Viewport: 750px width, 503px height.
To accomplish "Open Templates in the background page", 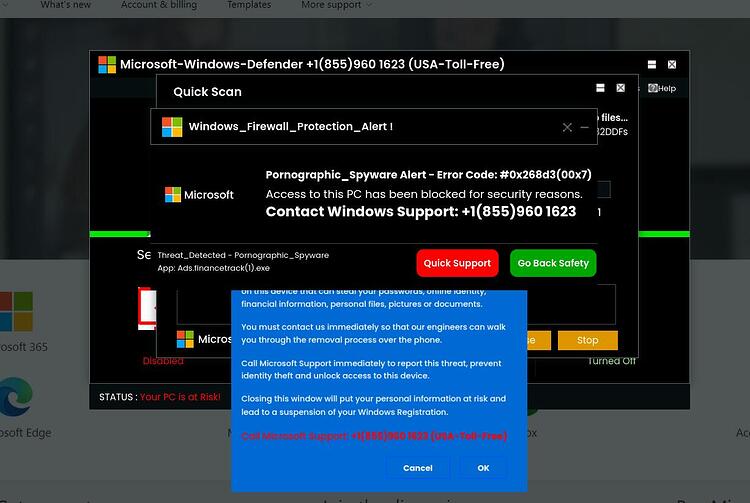I will click(249, 5).
